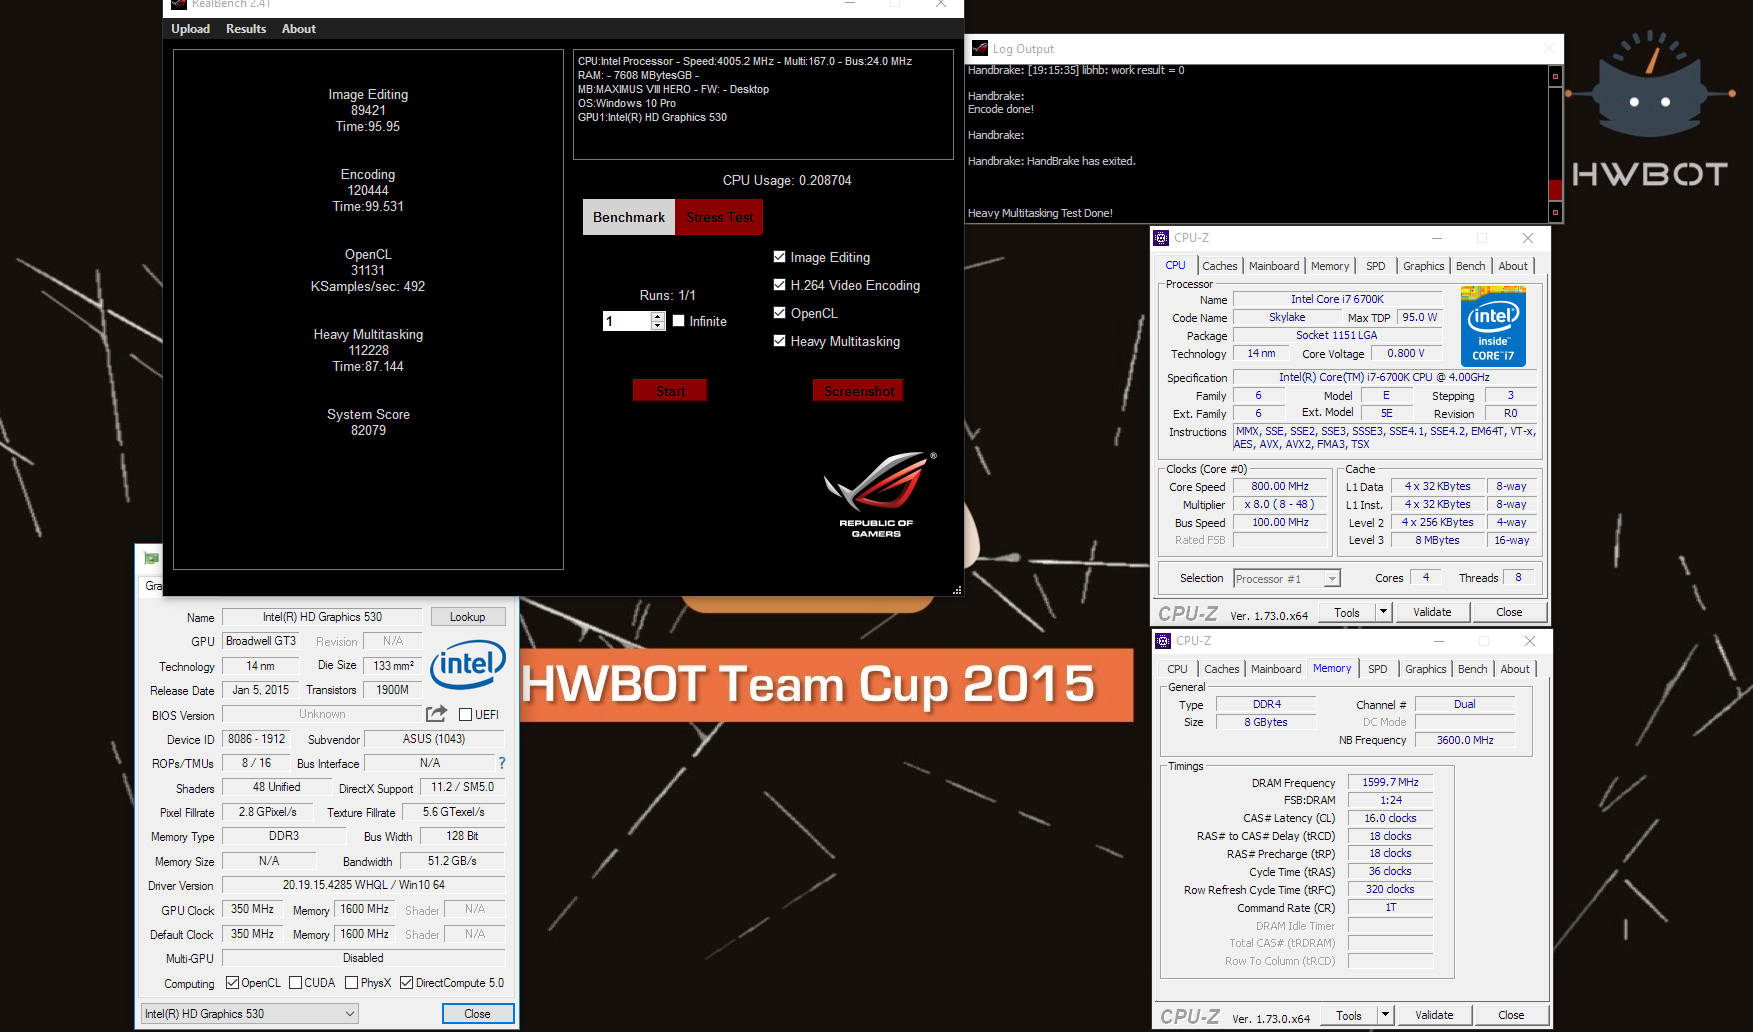
Task: Uncheck H.264 Video Encoding option
Action: point(779,285)
